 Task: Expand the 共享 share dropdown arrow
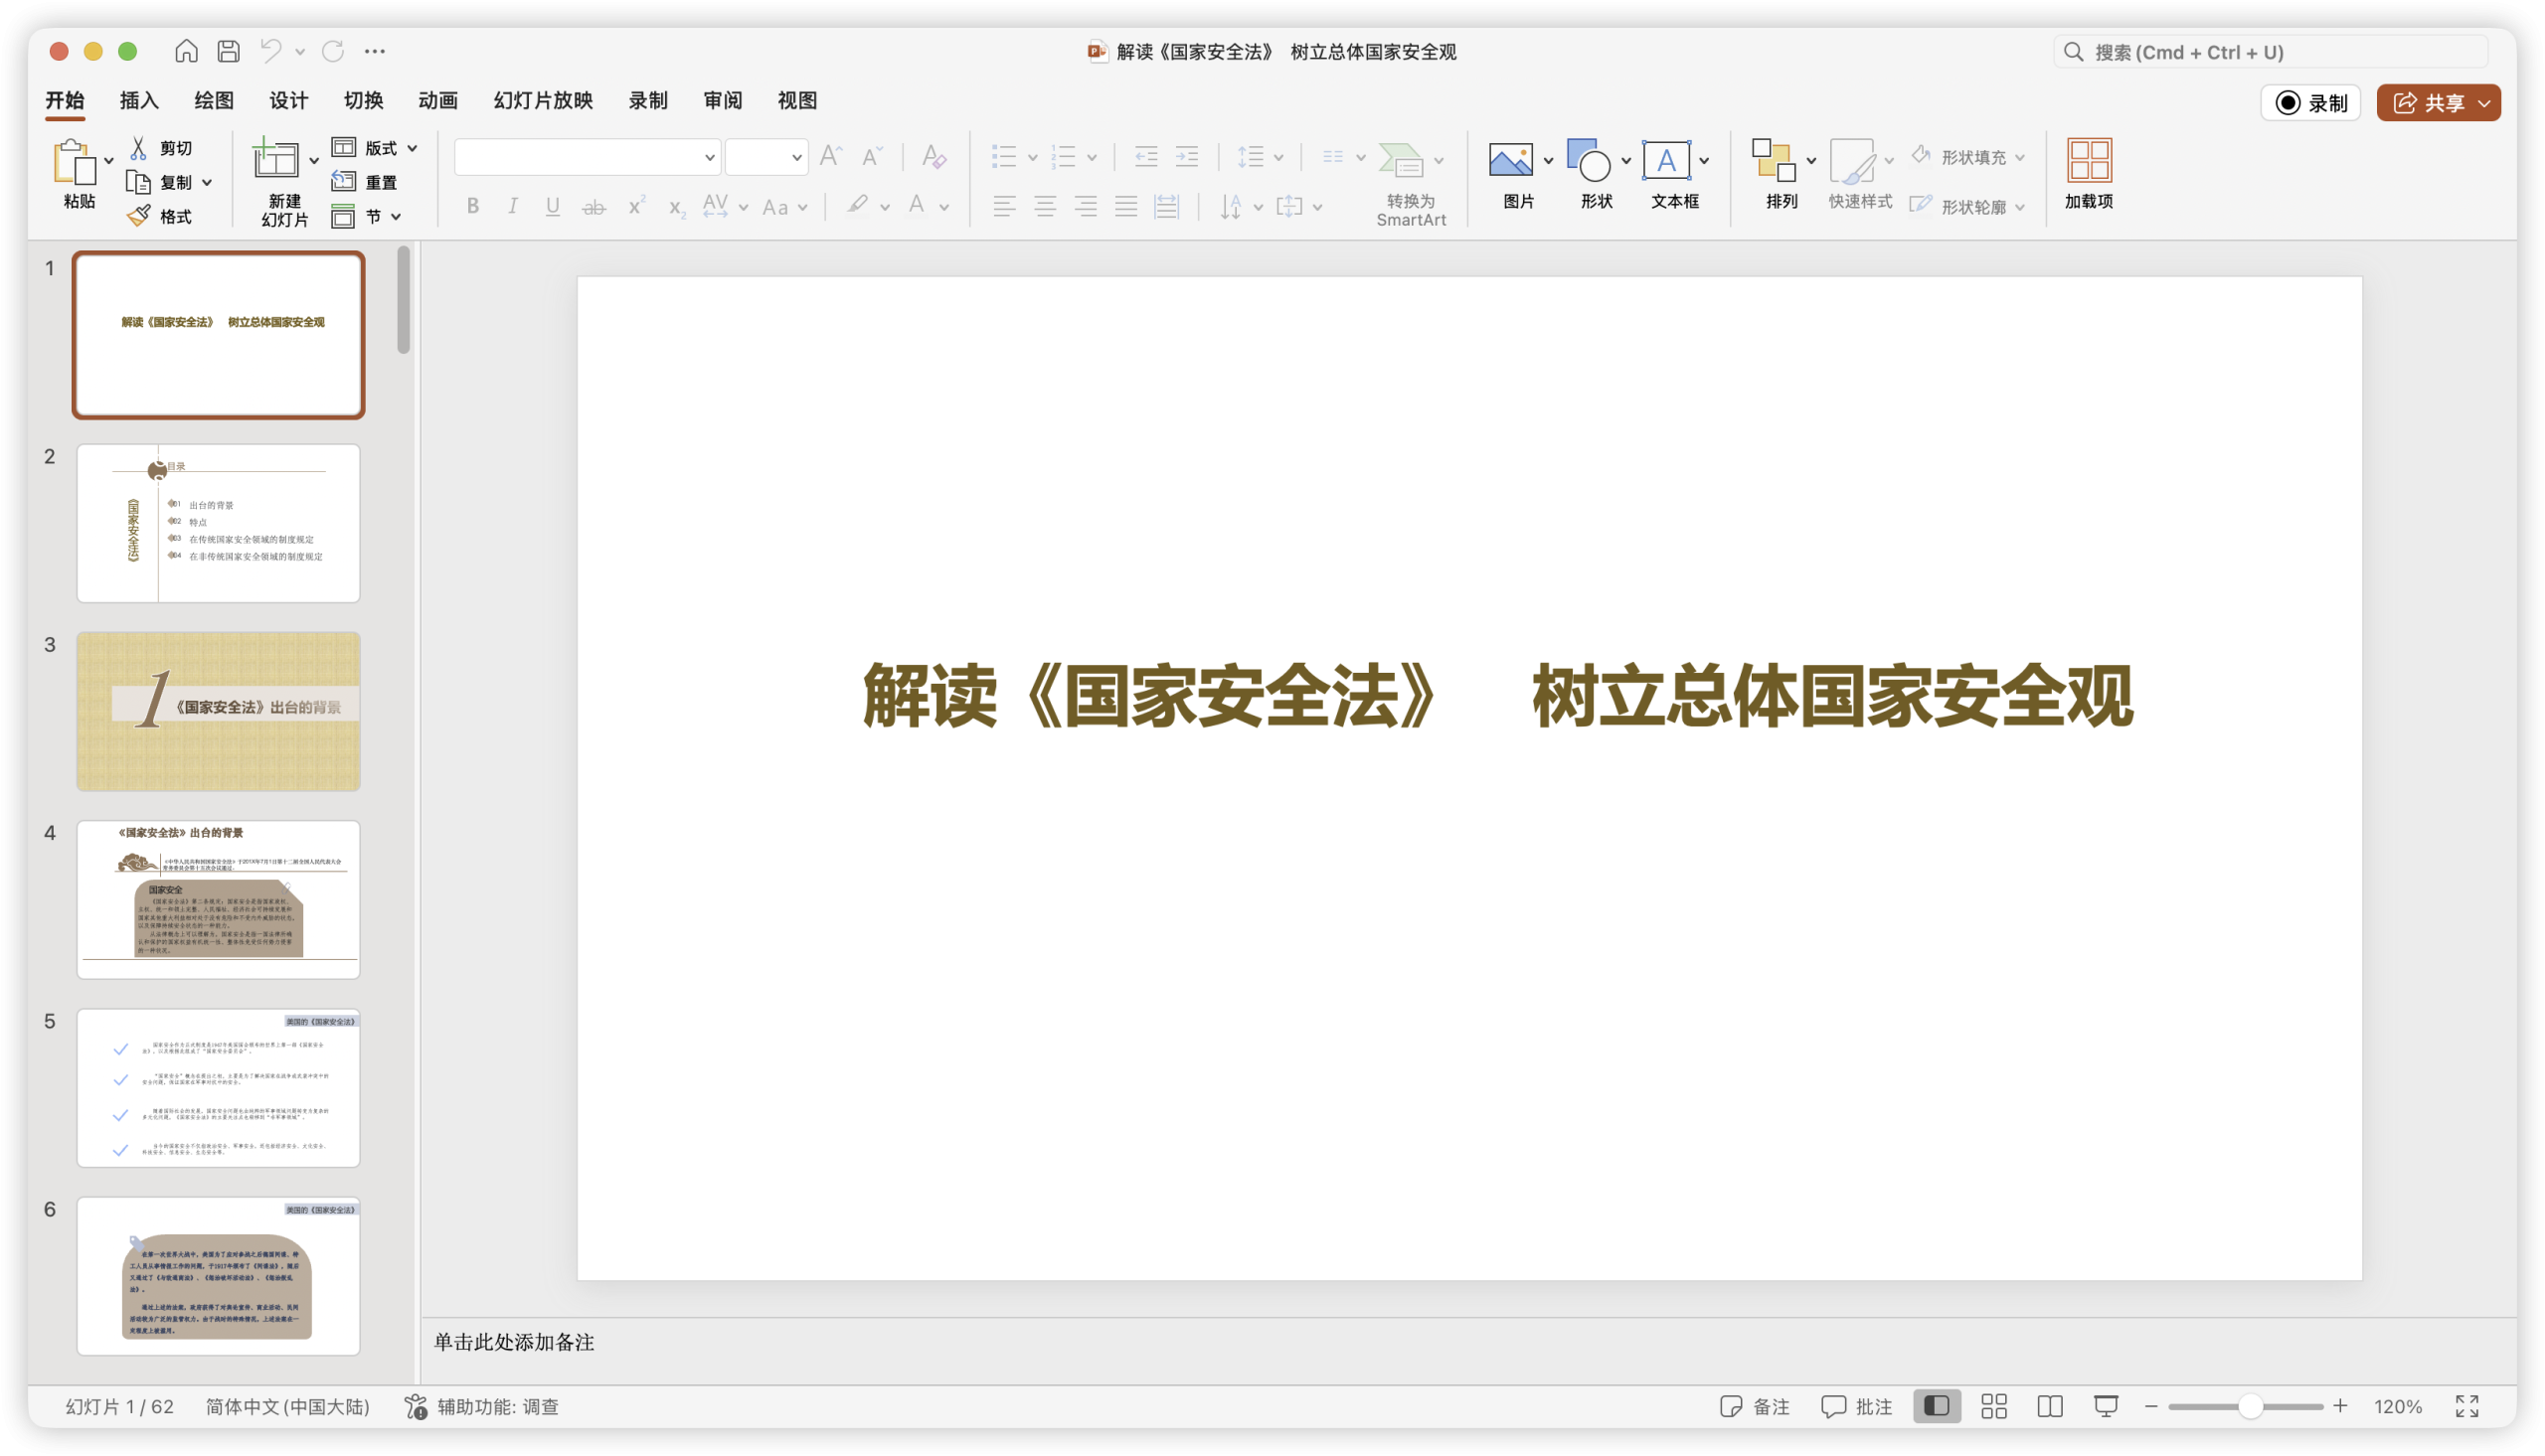point(2485,103)
